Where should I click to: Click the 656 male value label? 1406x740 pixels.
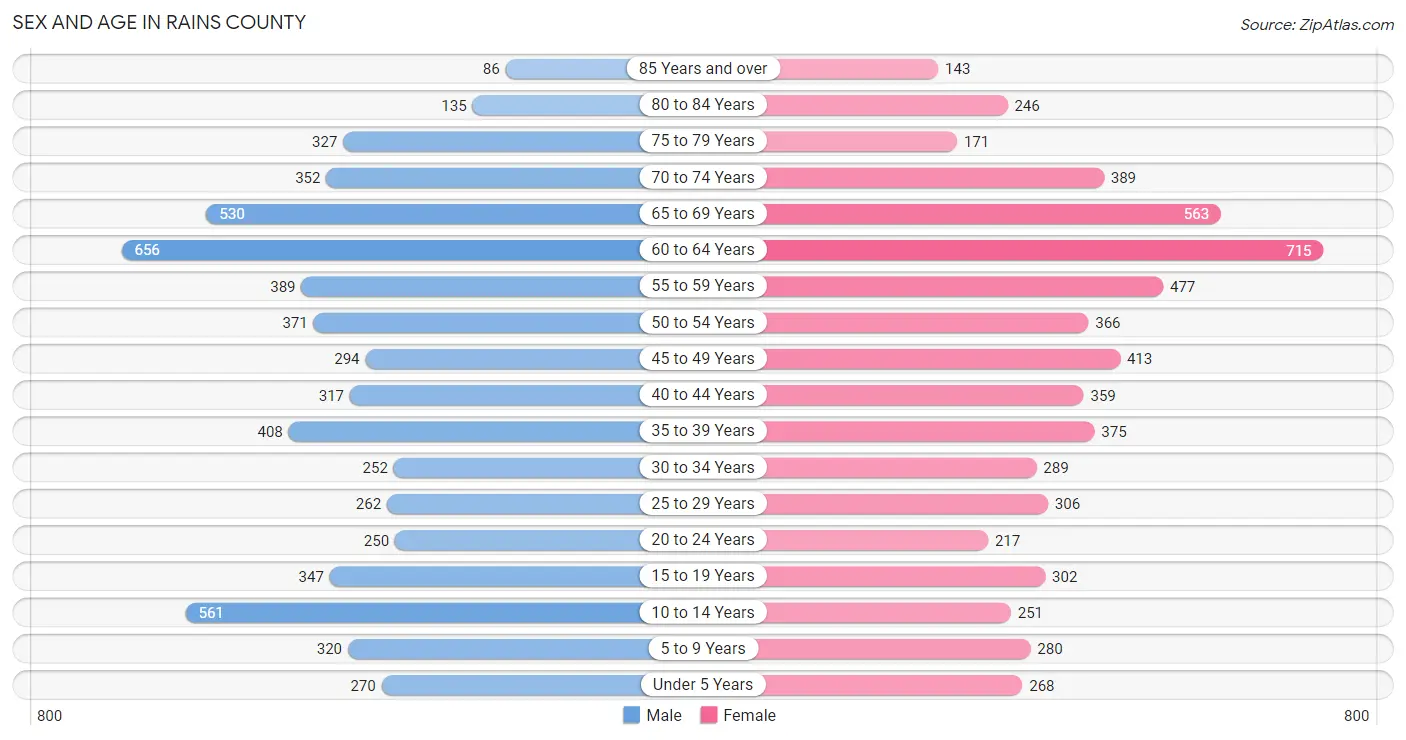[147, 250]
